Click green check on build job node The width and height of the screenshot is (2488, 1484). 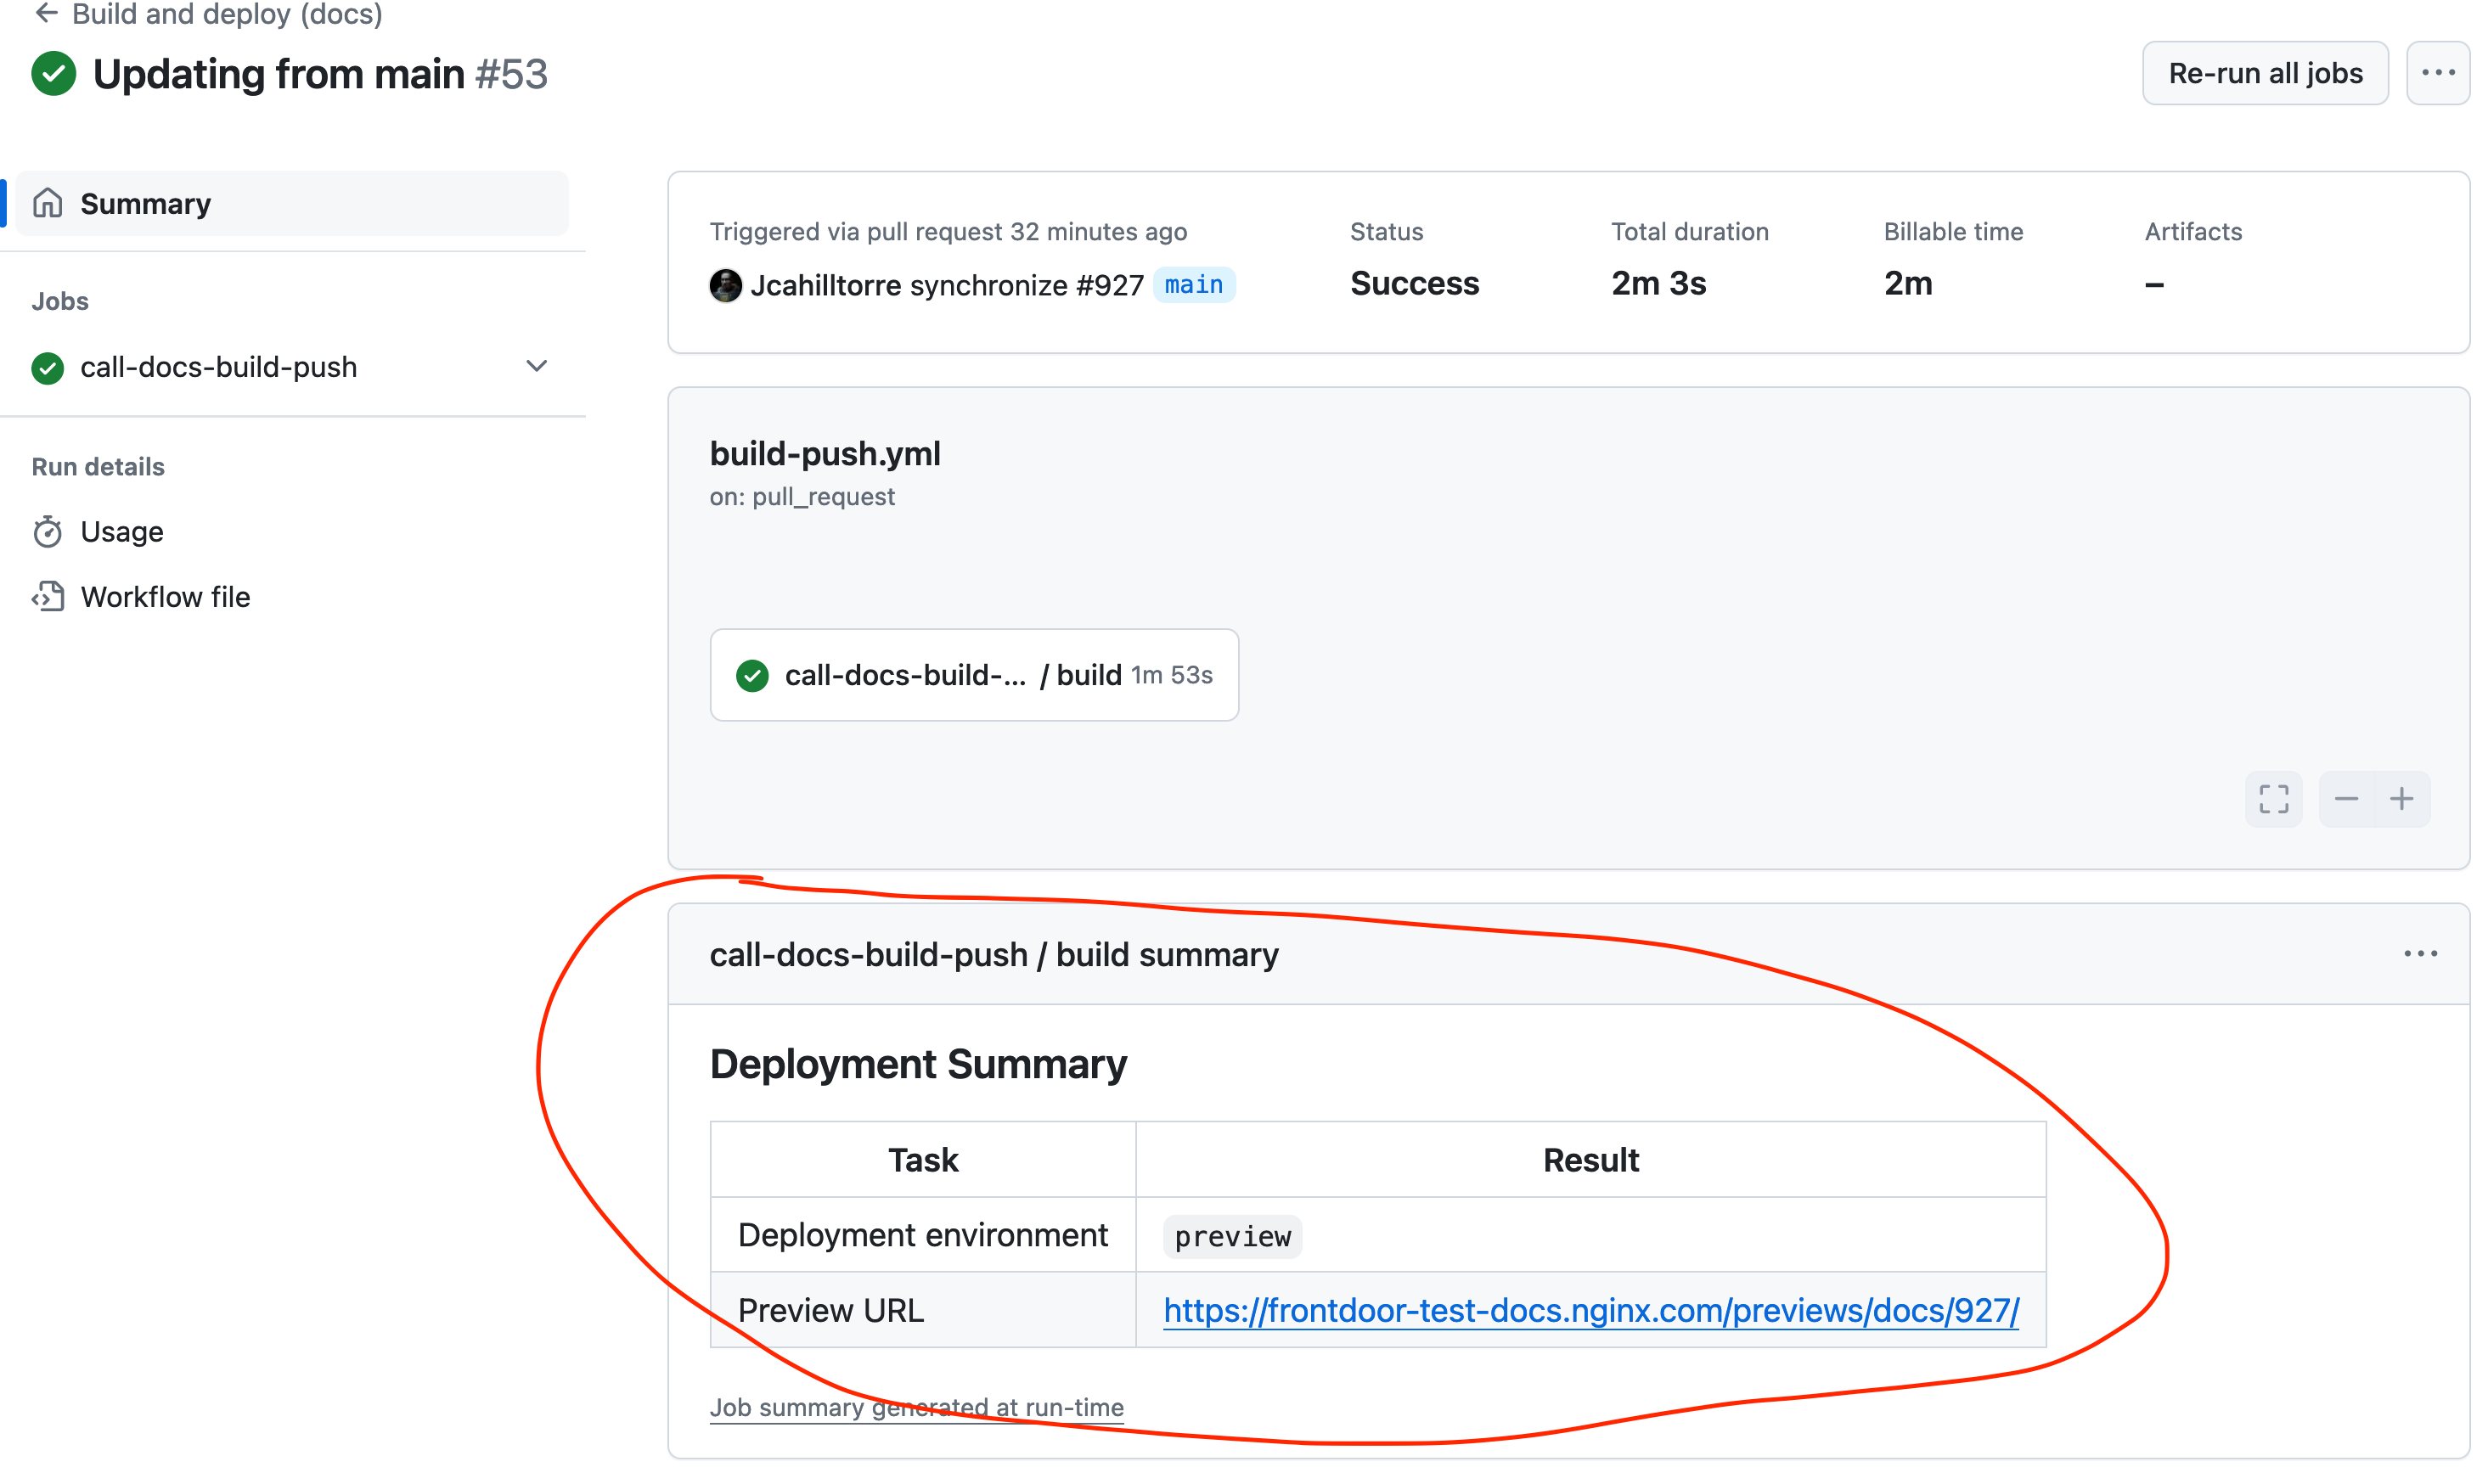[752, 676]
